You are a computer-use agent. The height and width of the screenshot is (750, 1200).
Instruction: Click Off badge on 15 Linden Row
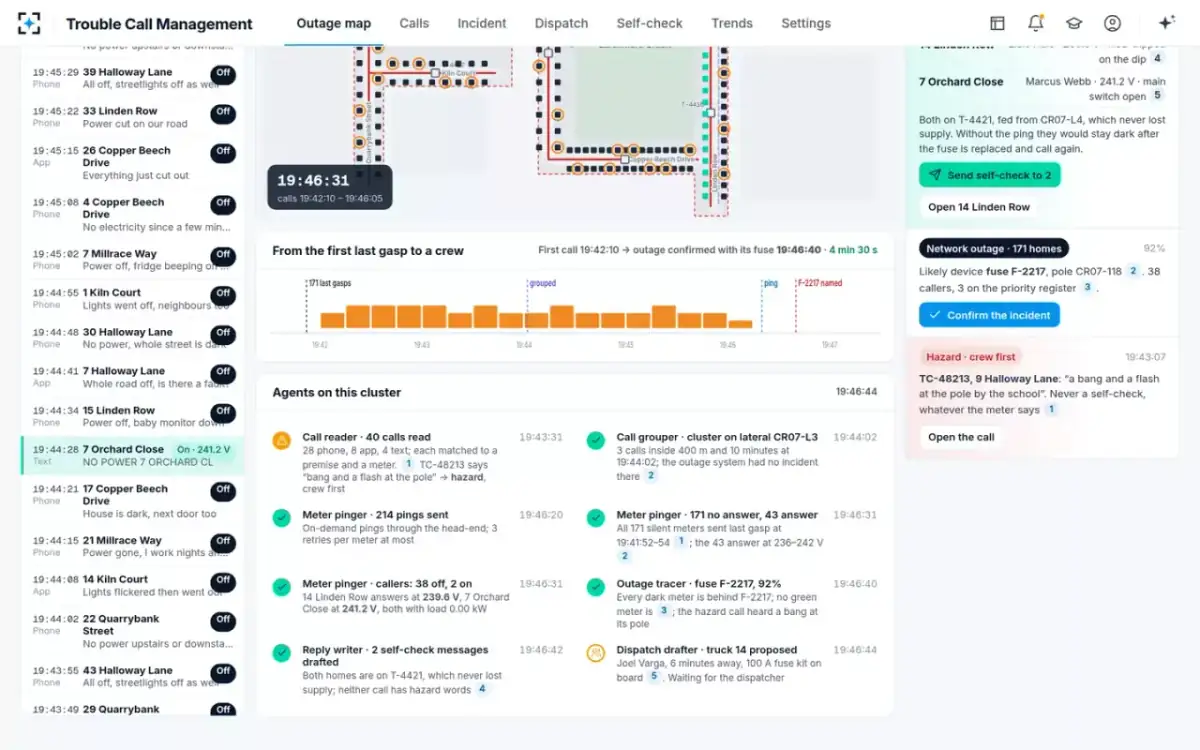click(223, 411)
